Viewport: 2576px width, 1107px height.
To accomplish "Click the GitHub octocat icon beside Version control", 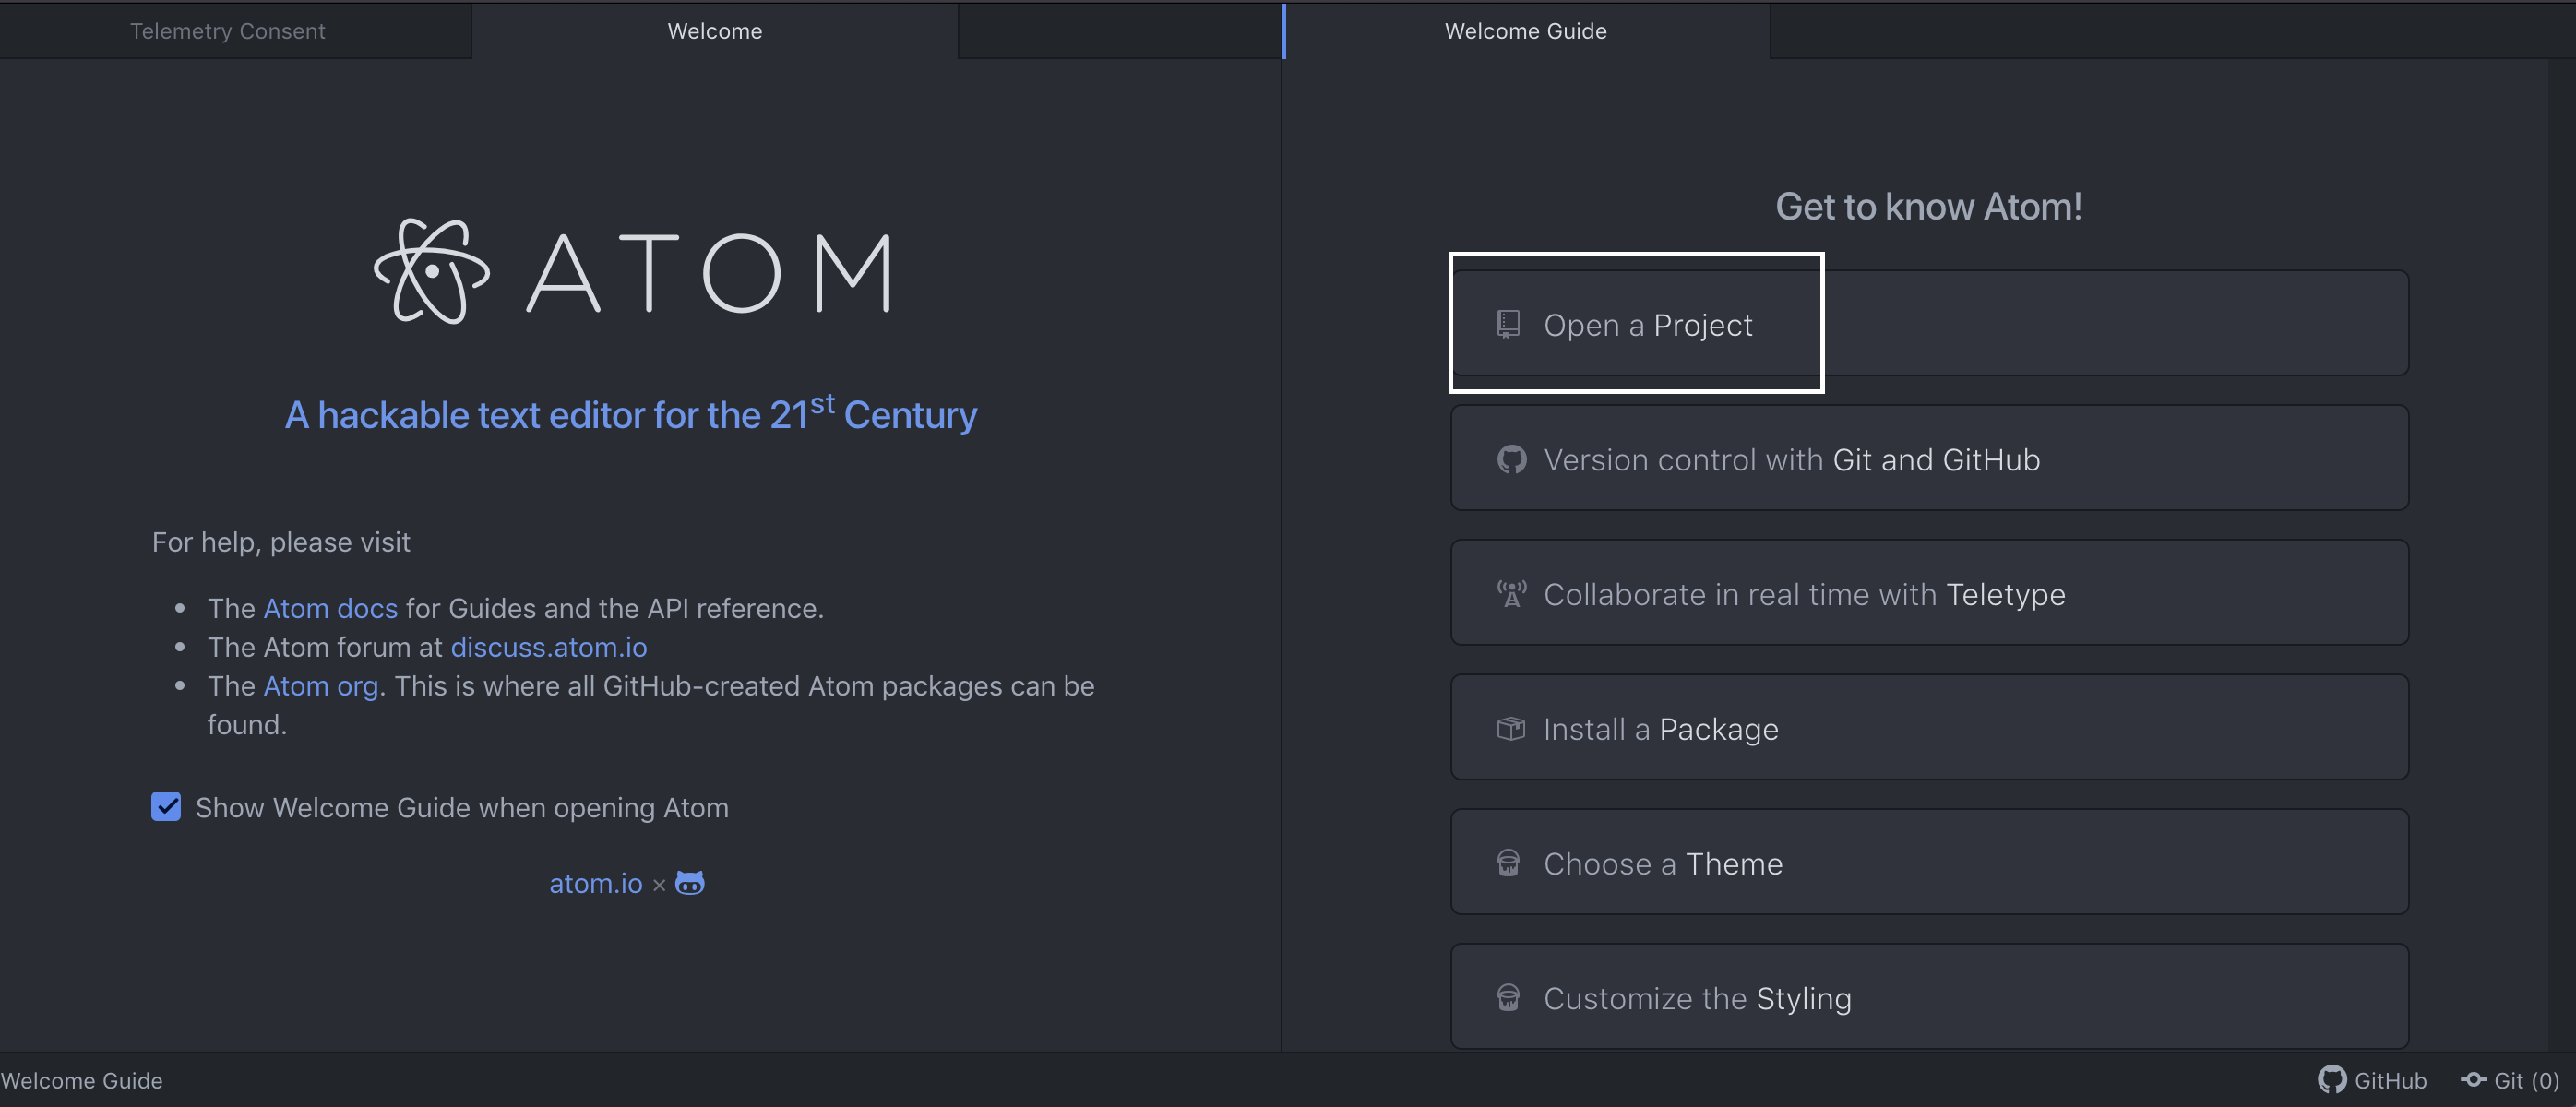I will (1511, 459).
